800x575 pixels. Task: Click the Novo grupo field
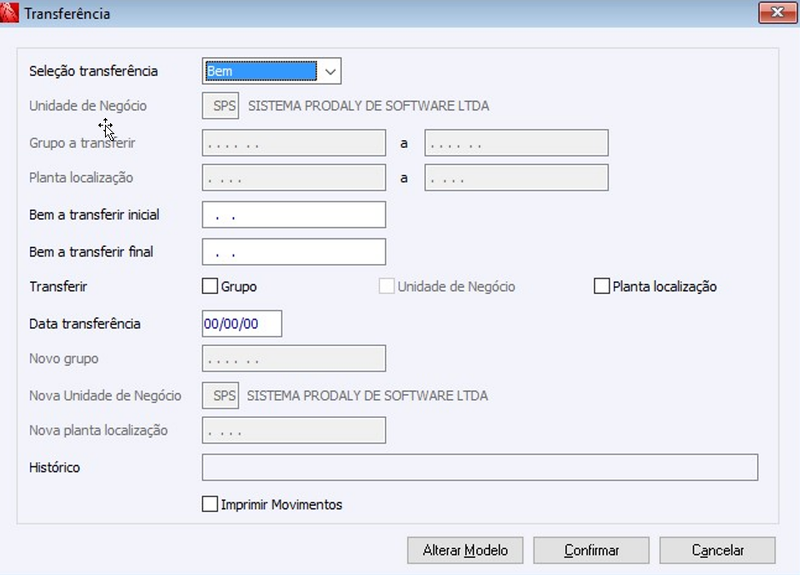click(294, 358)
